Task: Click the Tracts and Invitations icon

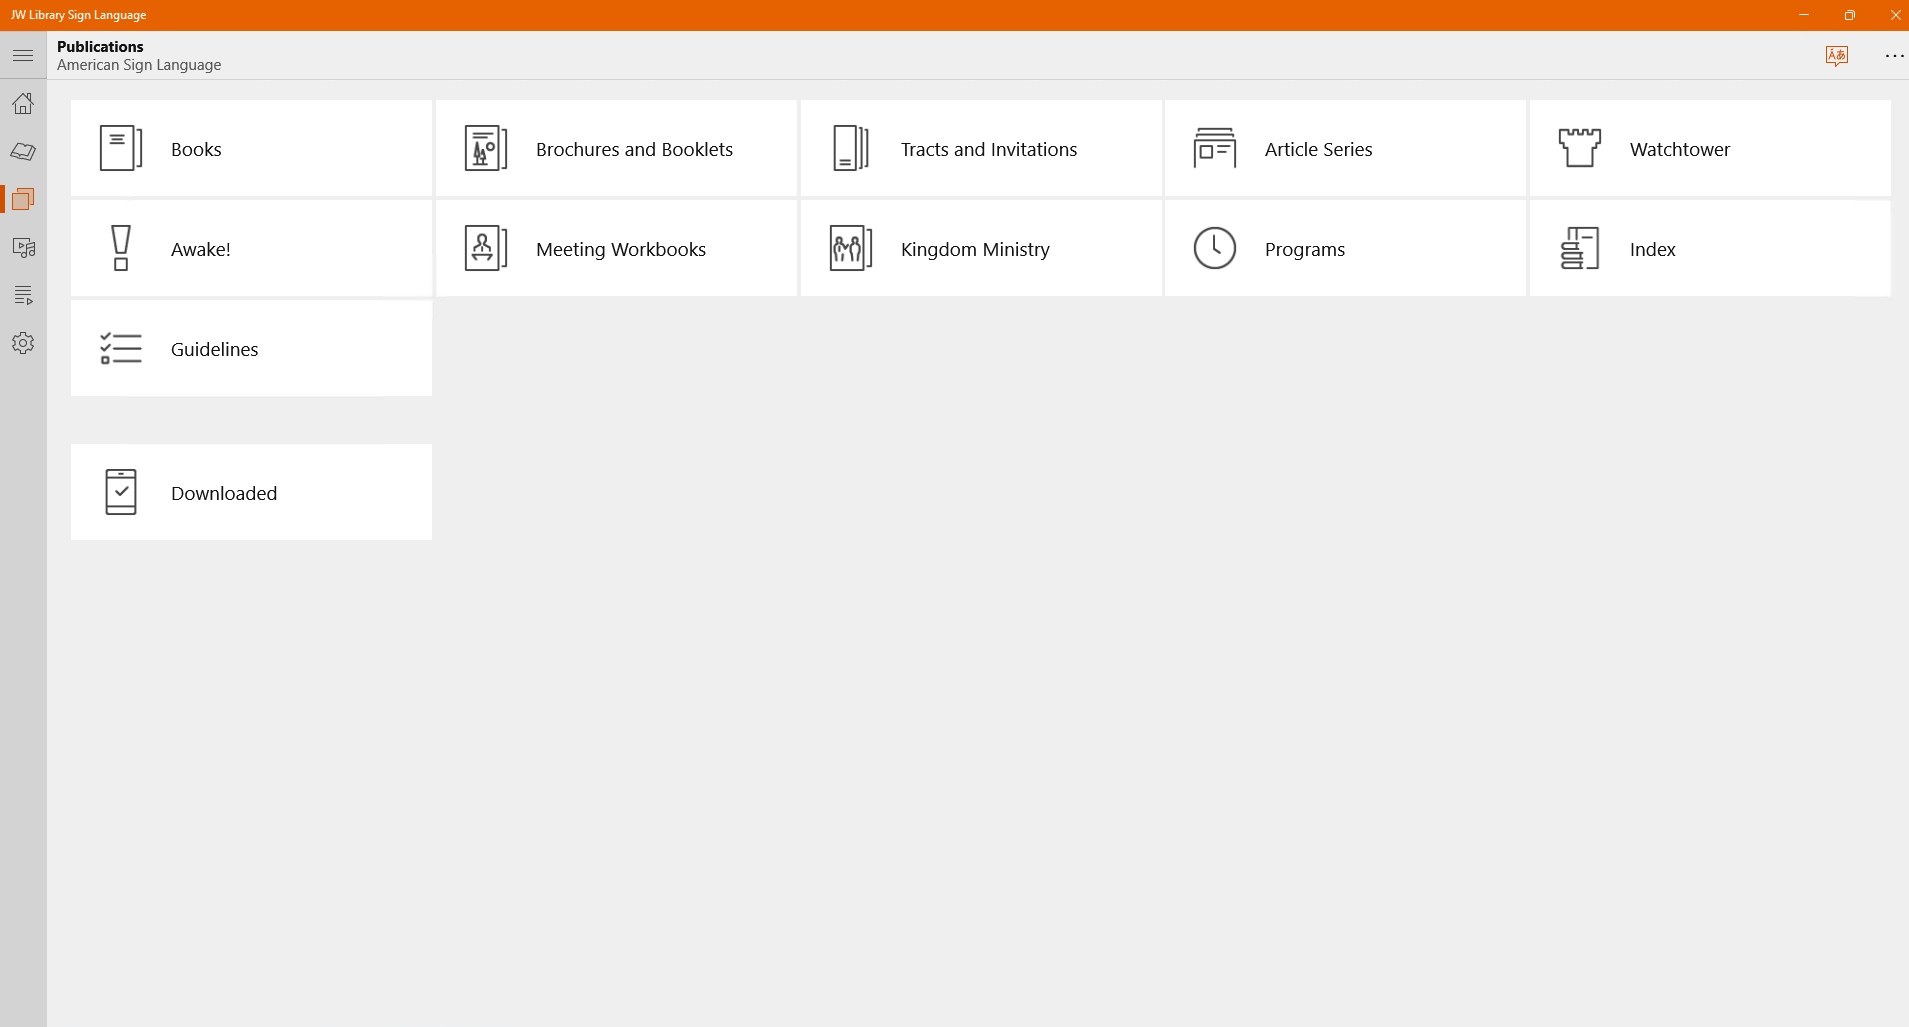Action: (x=851, y=148)
